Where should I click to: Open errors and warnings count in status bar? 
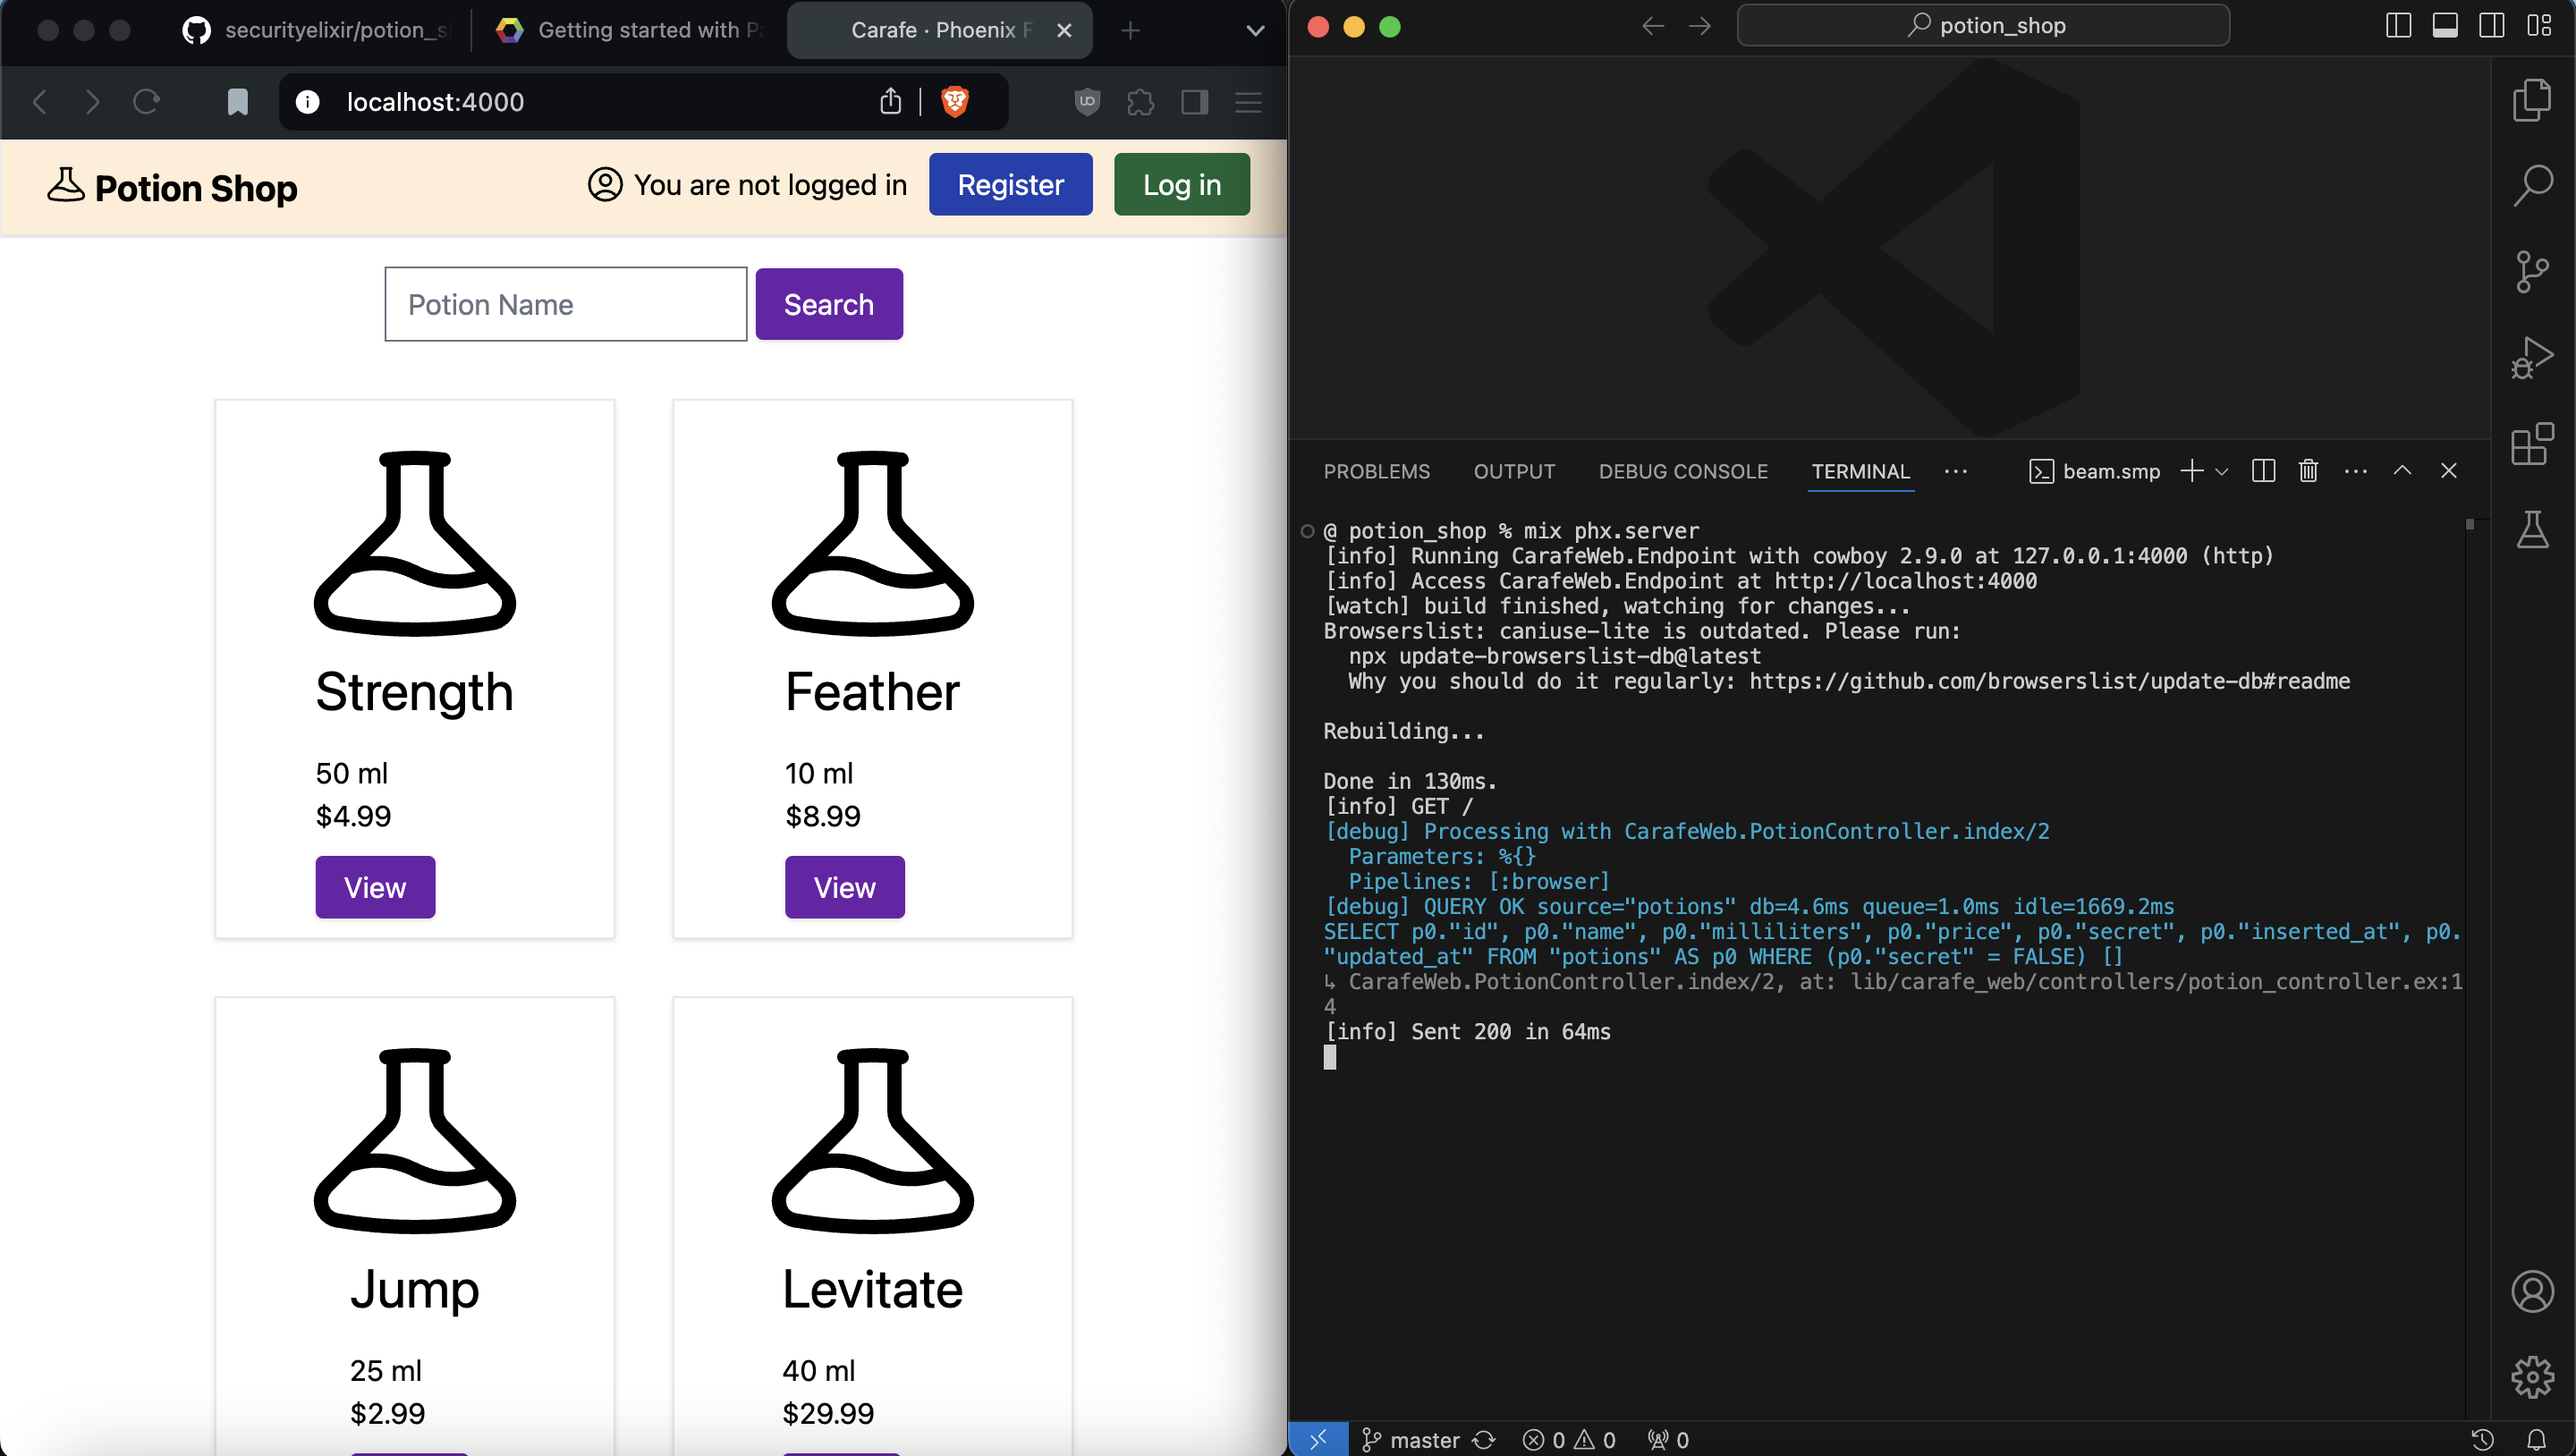1569,1439
